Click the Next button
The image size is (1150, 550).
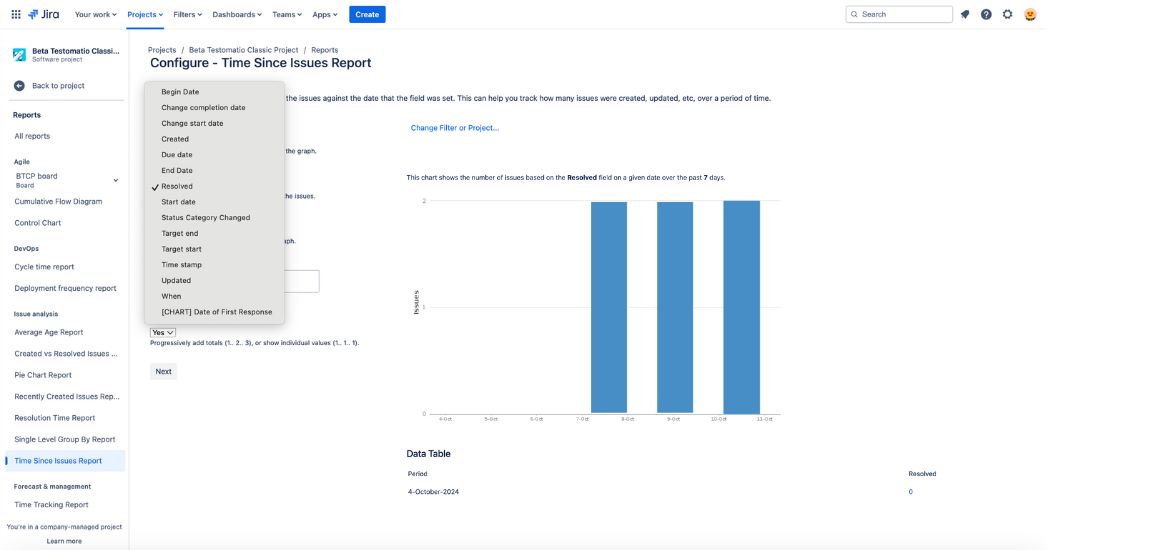pos(163,371)
